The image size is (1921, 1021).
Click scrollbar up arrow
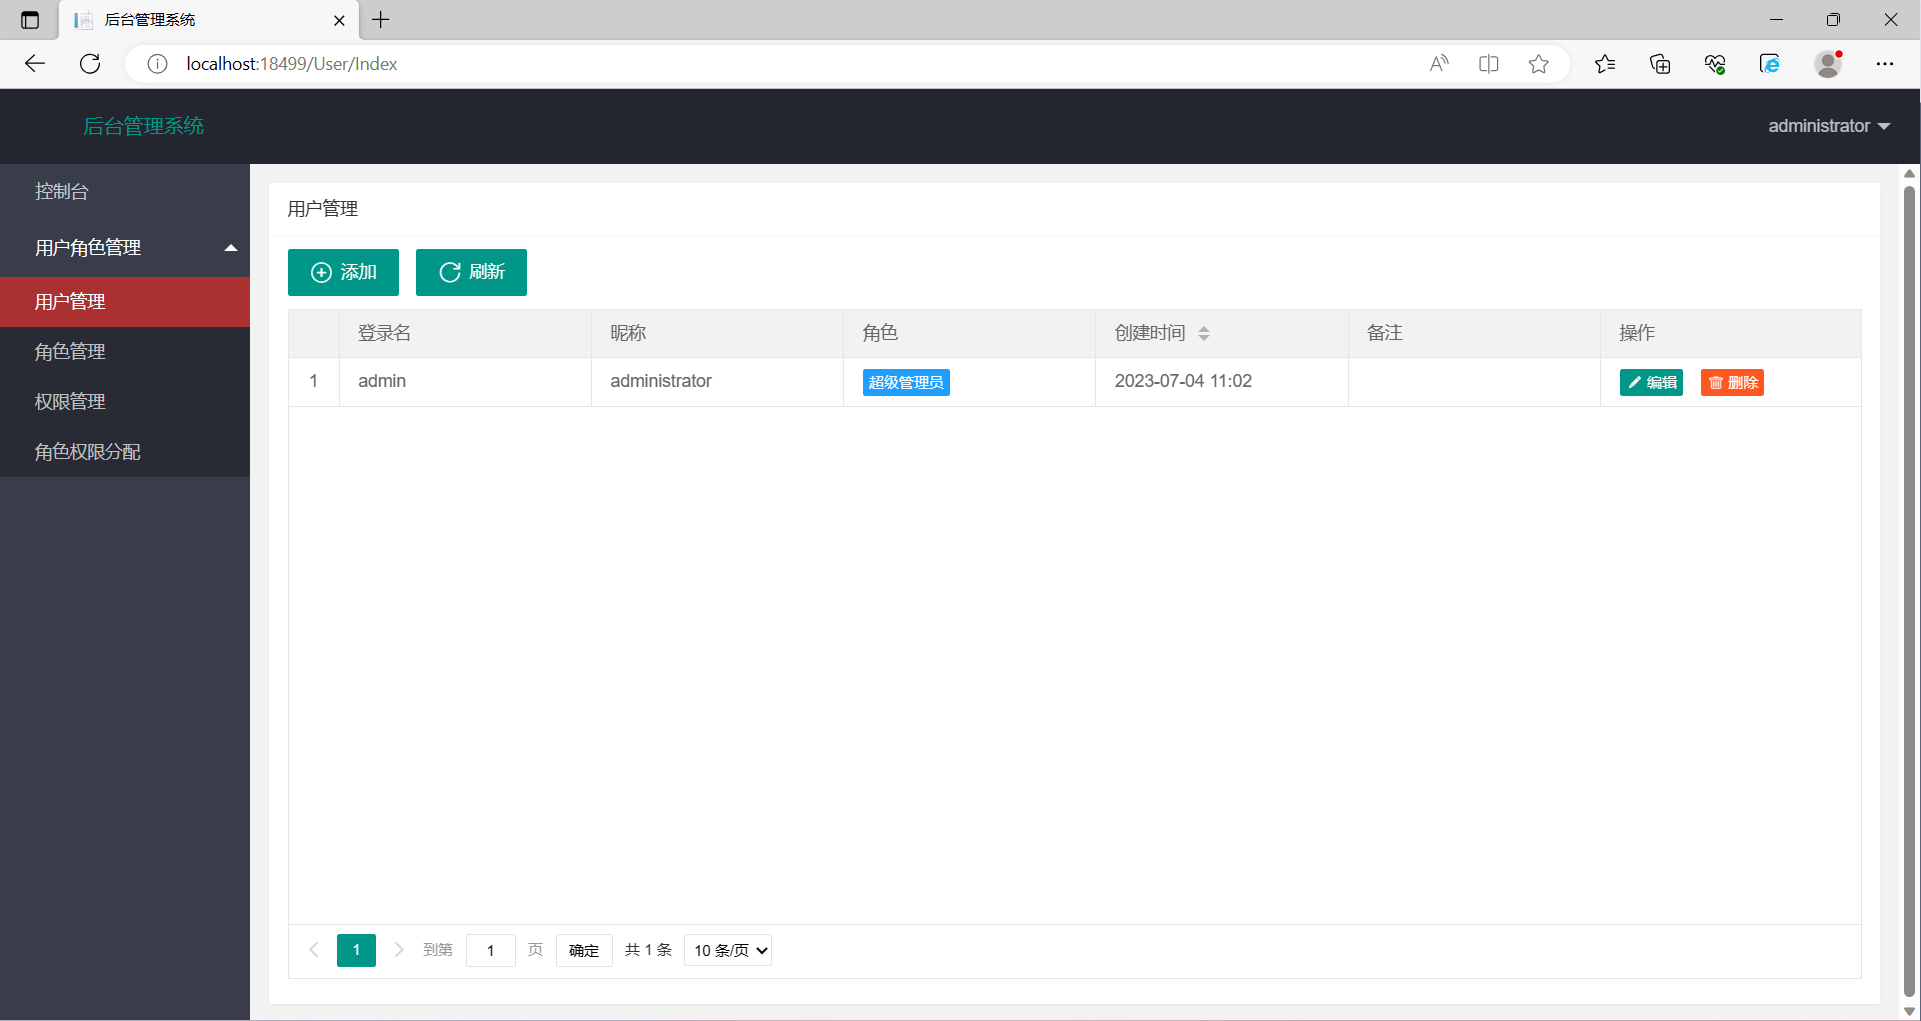(1909, 174)
